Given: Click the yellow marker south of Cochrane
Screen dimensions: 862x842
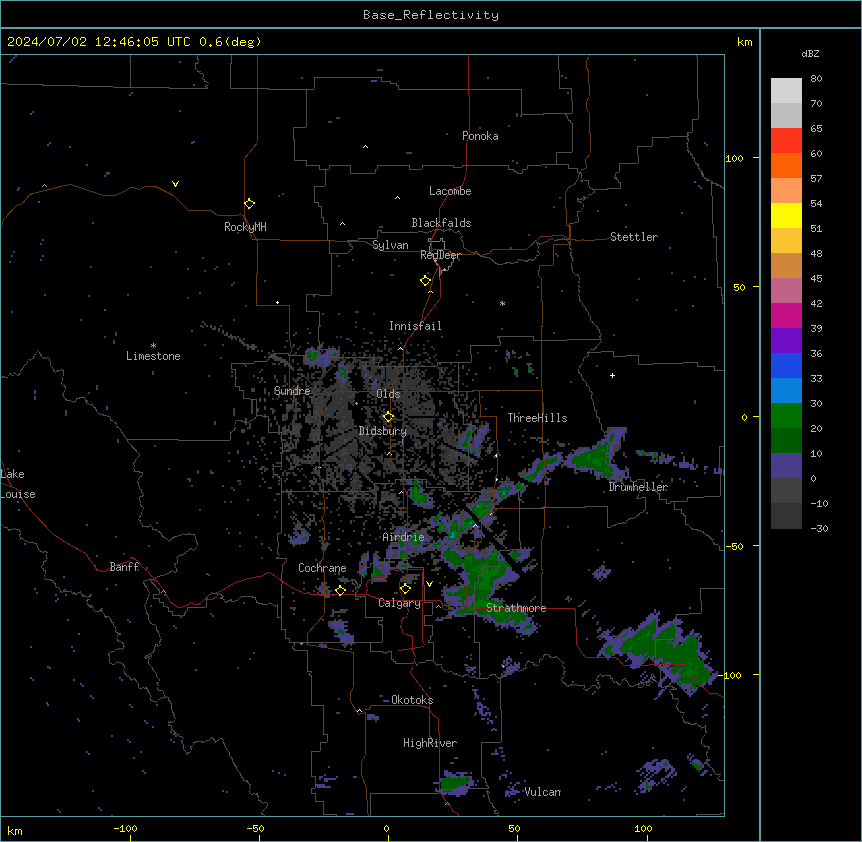Looking at the screenshot, I should [x=340, y=590].
